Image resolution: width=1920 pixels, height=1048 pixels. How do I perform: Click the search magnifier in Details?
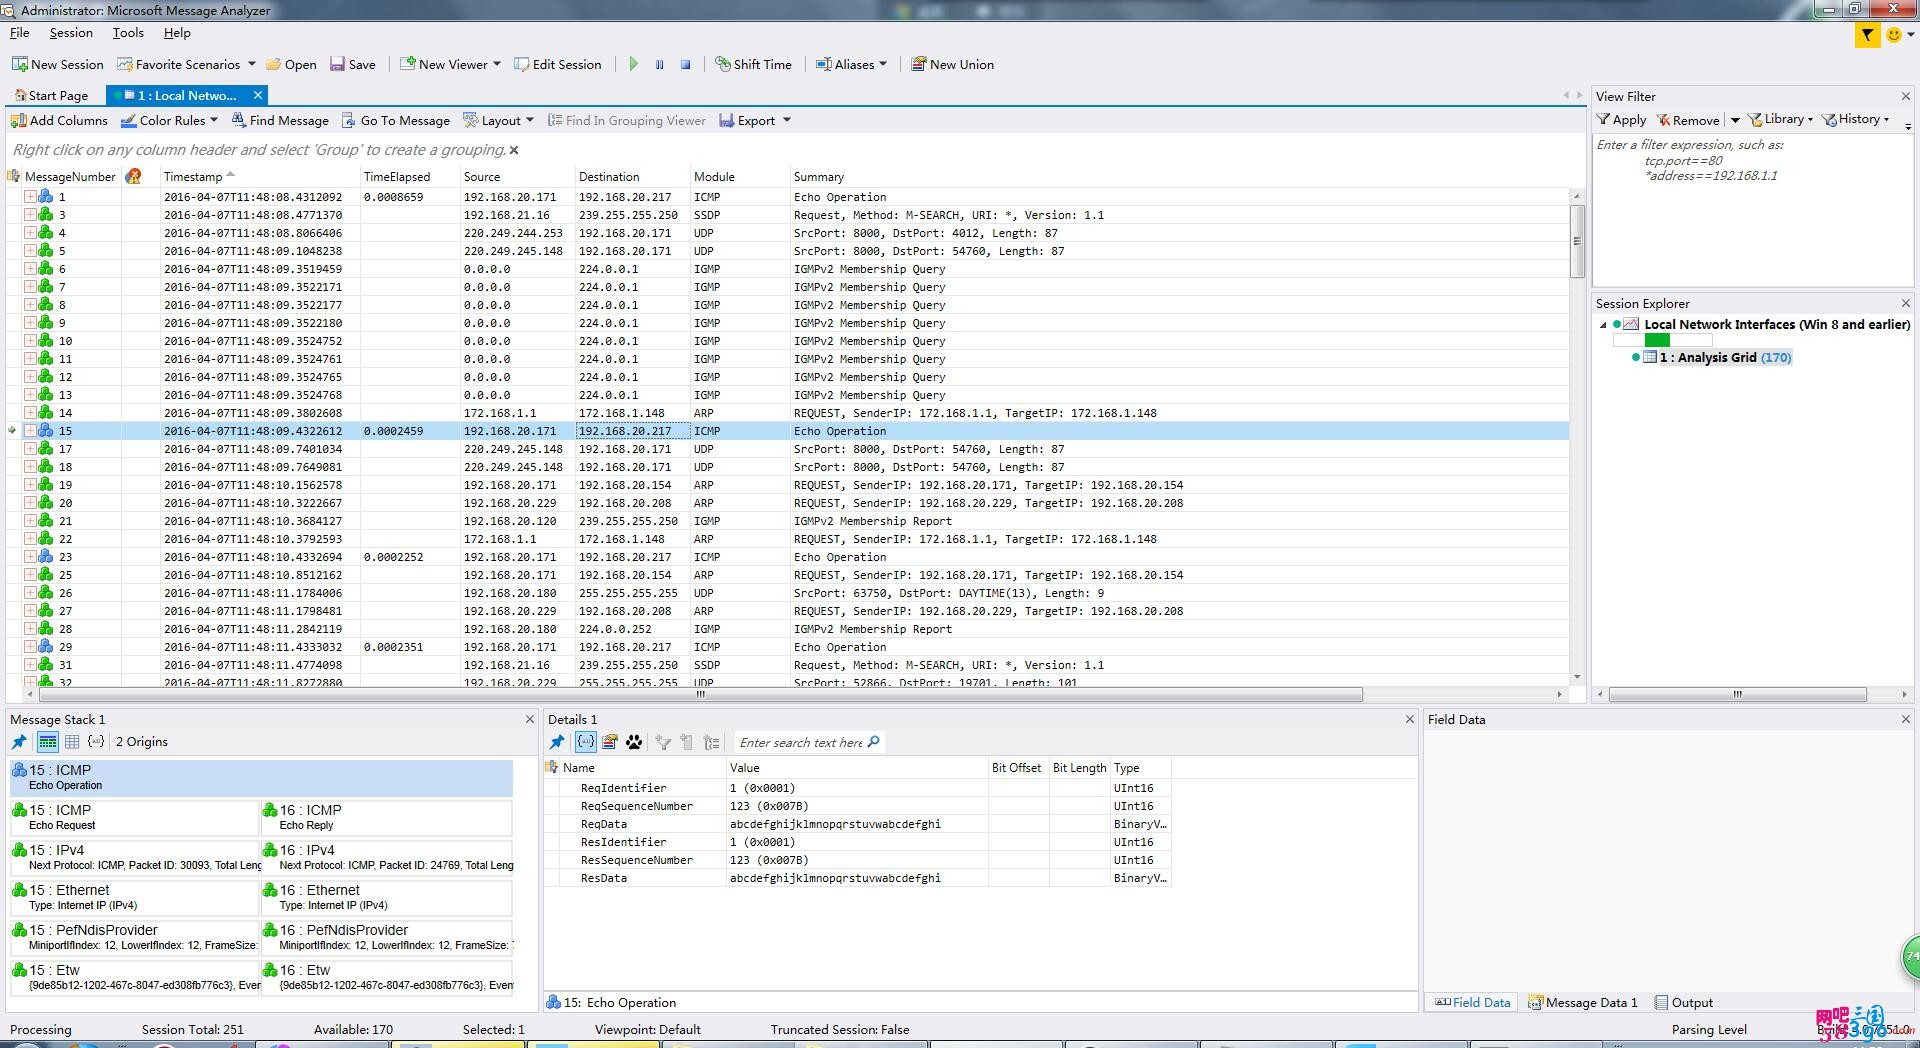(x=874, y=742)
